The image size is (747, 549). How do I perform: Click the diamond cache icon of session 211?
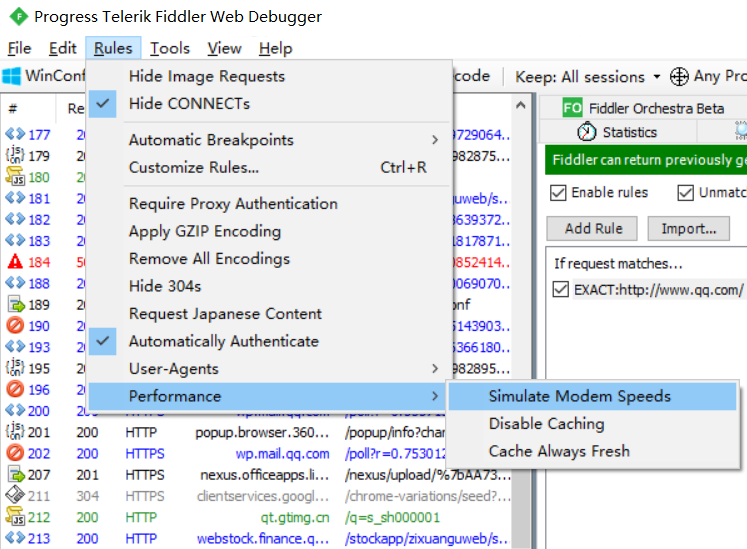(15, 495)
